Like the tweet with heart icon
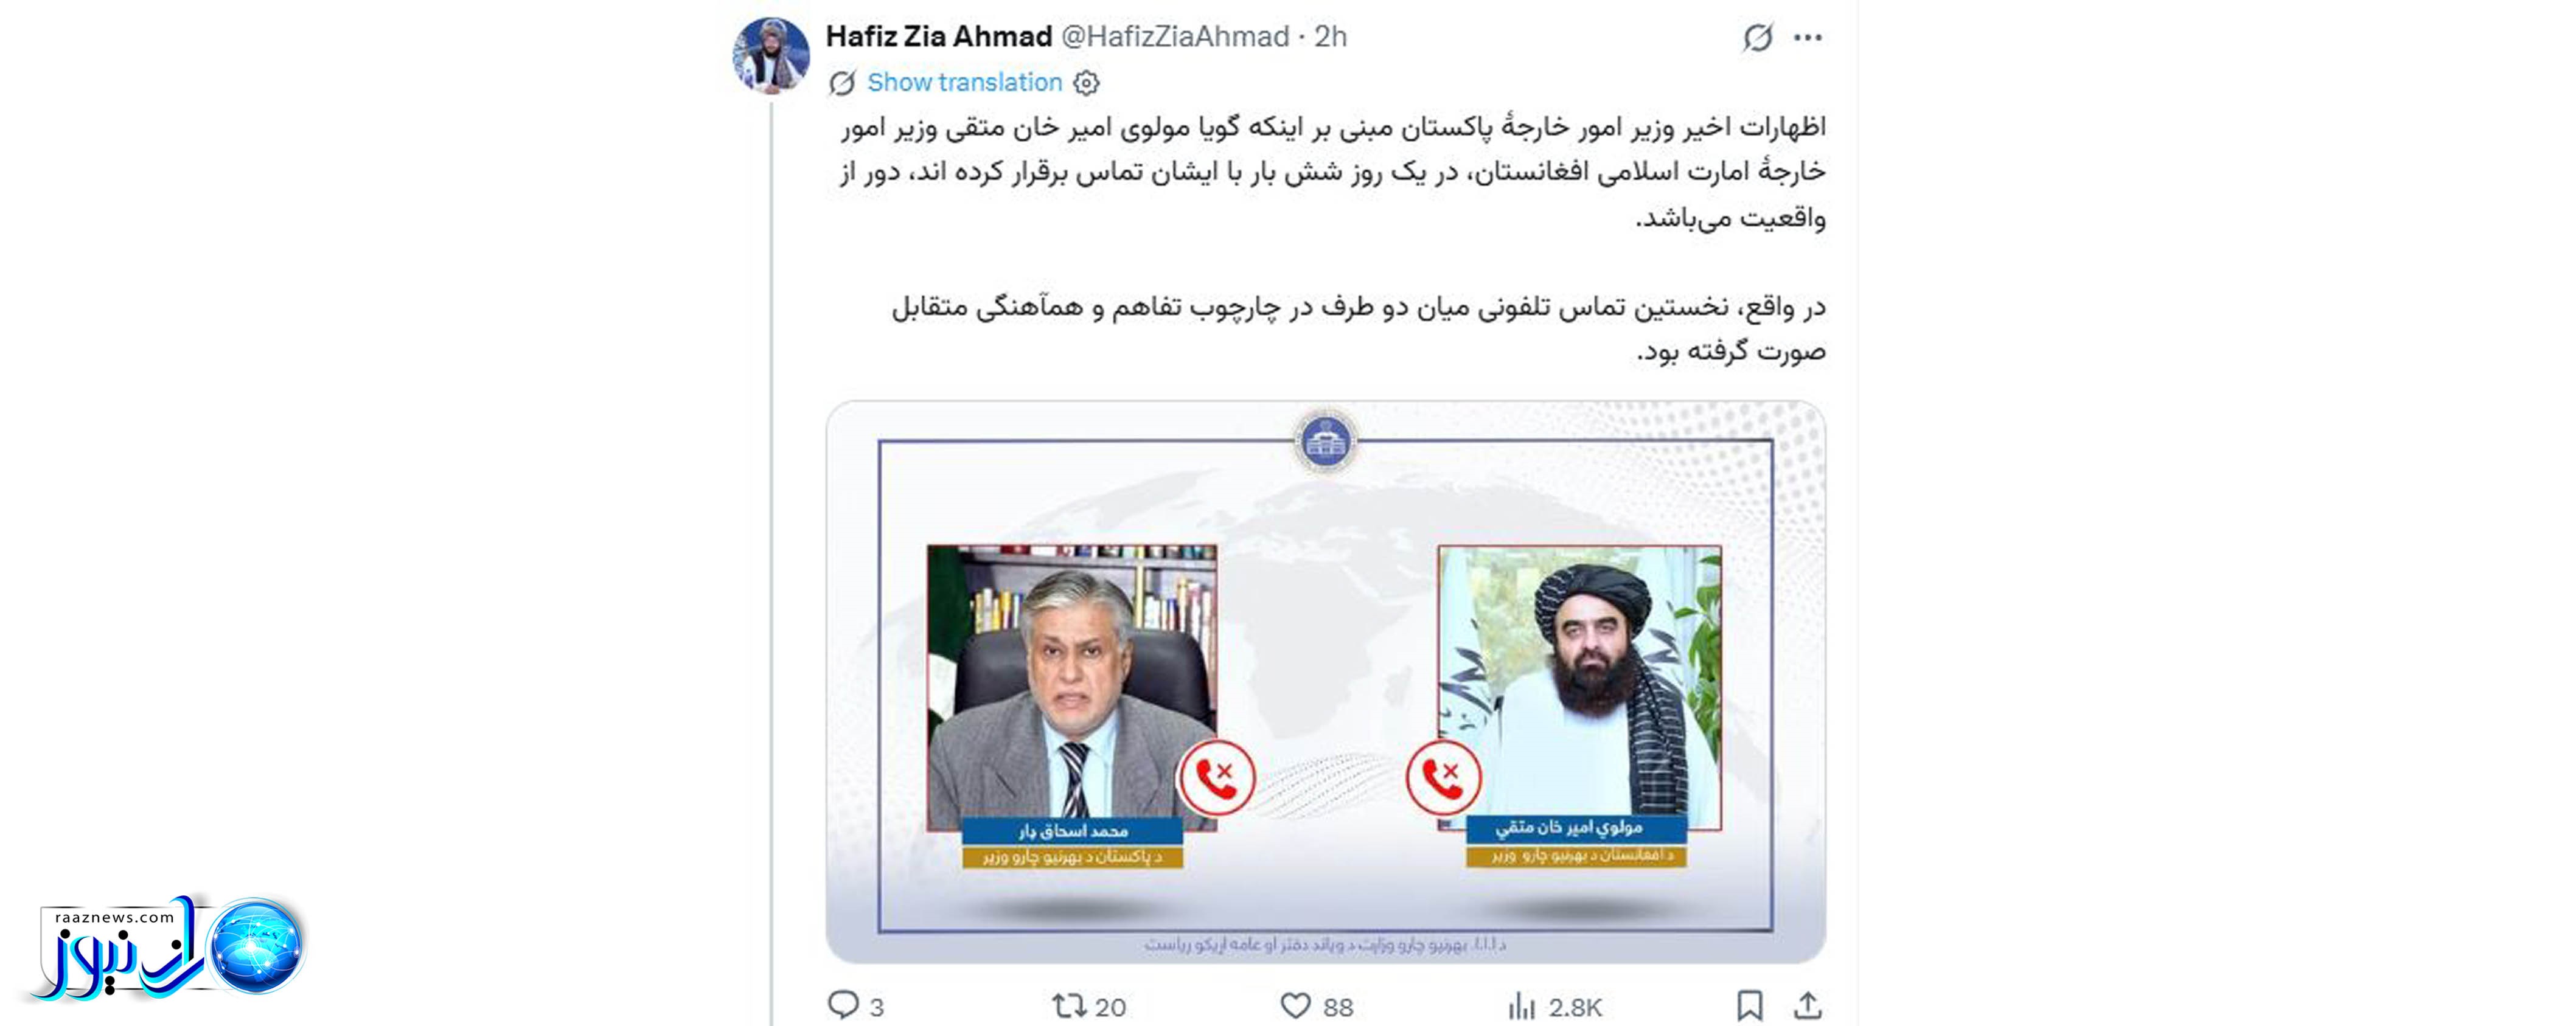 1295,1005
